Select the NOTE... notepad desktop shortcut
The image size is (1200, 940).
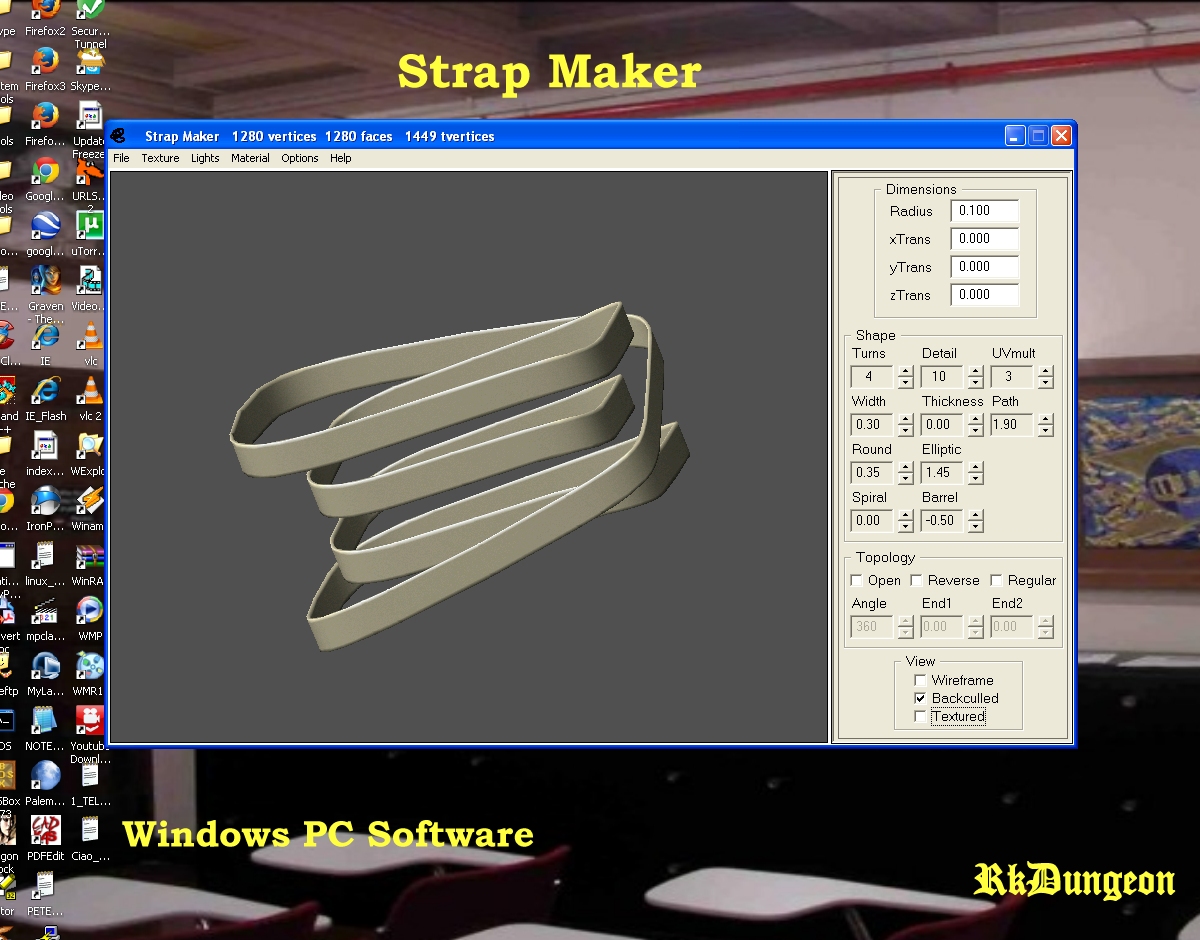pyautogui.click(x=45, y=729)
